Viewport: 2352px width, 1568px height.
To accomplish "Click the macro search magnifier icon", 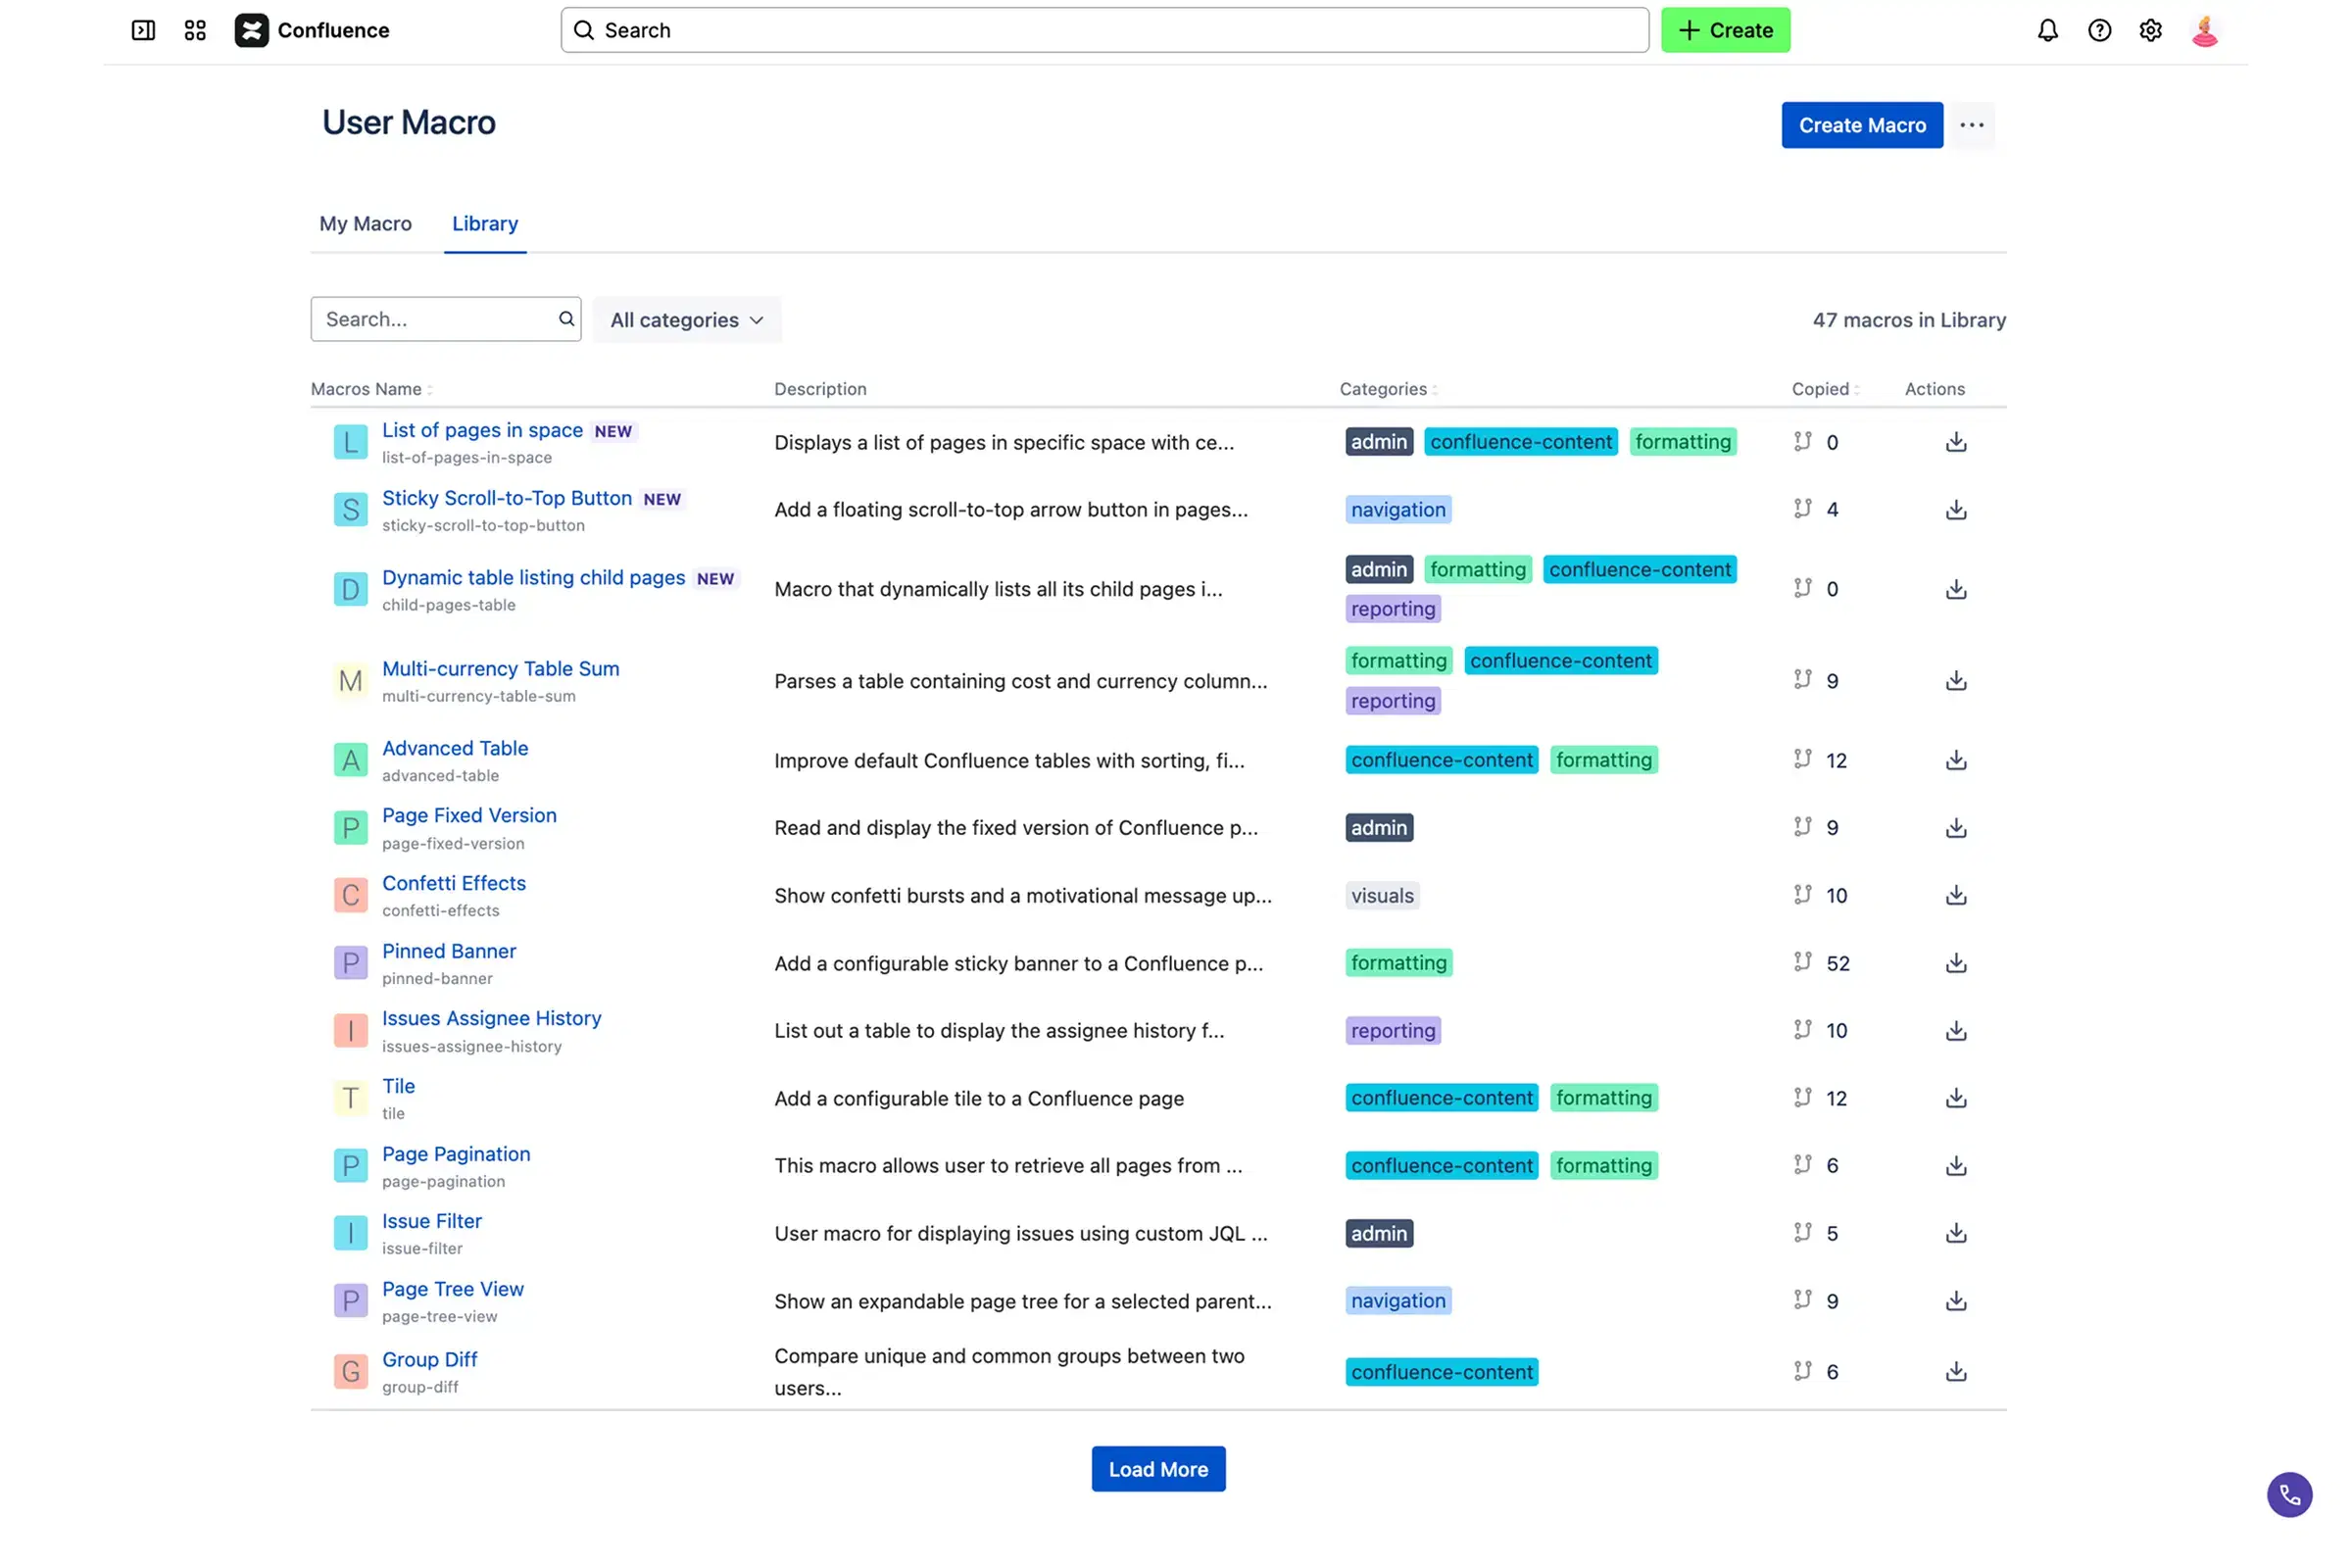I will [x=567, y=319].
